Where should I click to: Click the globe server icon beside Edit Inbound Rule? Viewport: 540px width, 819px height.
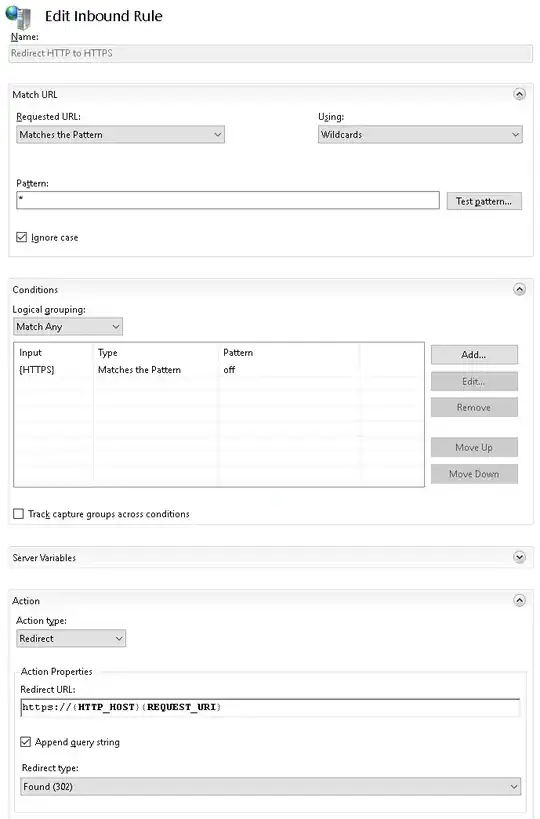click(19, 17)
